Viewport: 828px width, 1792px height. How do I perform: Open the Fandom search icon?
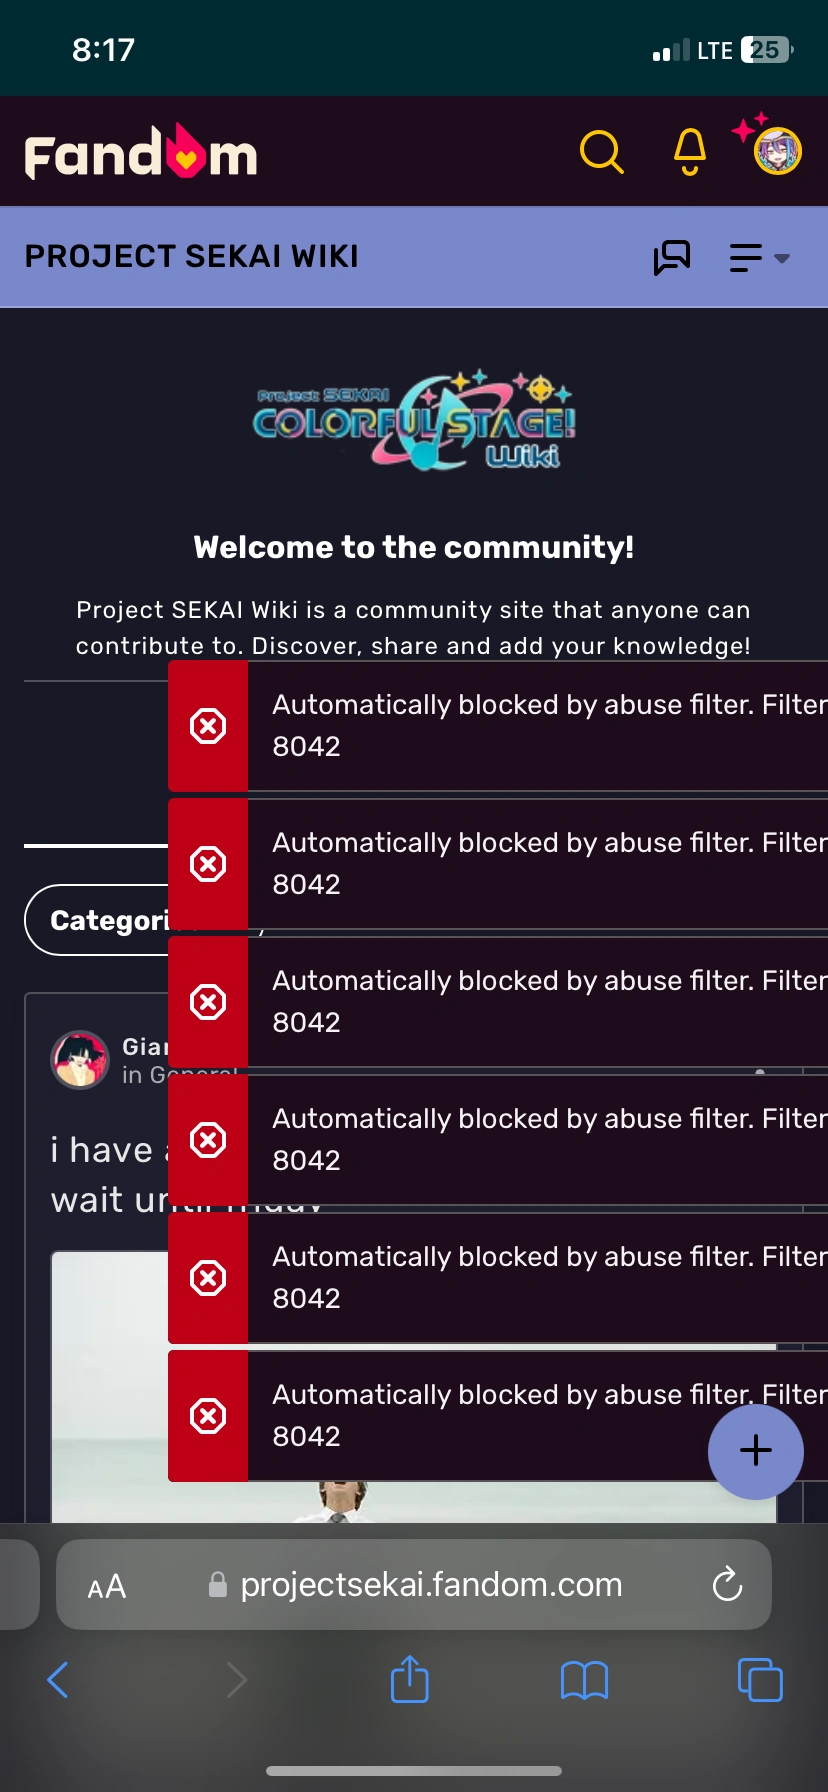tap(602, 152)
